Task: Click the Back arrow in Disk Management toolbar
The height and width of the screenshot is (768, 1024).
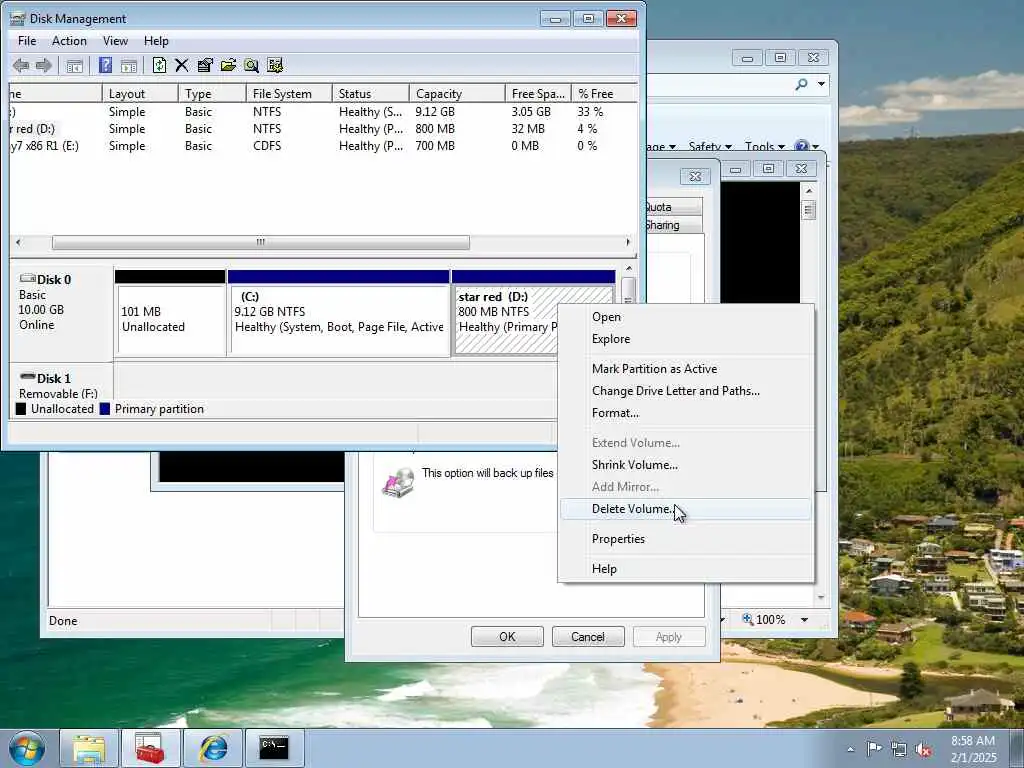Action: pyautogui.click(x=21, y=65)
